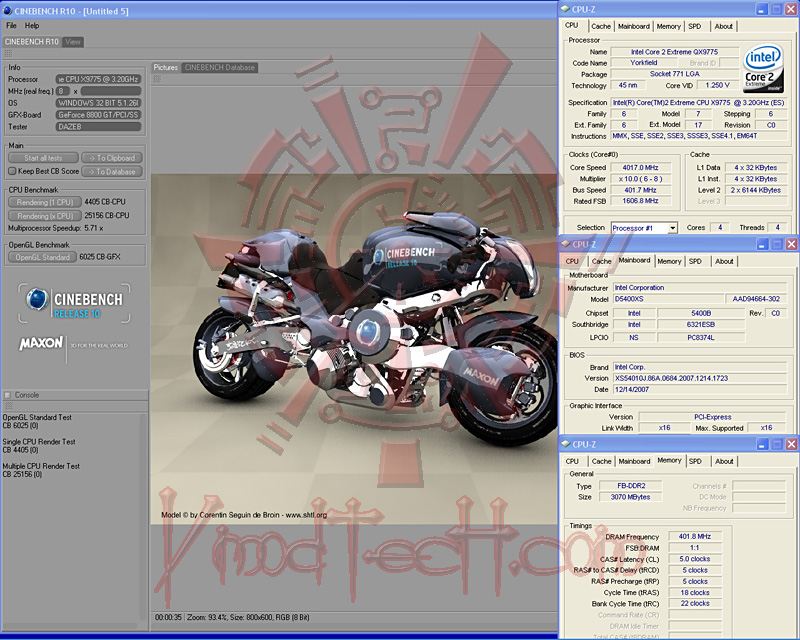Open Cache tab in bottom CPU-Z window
The image size is (800, 640).
[601, 461]
